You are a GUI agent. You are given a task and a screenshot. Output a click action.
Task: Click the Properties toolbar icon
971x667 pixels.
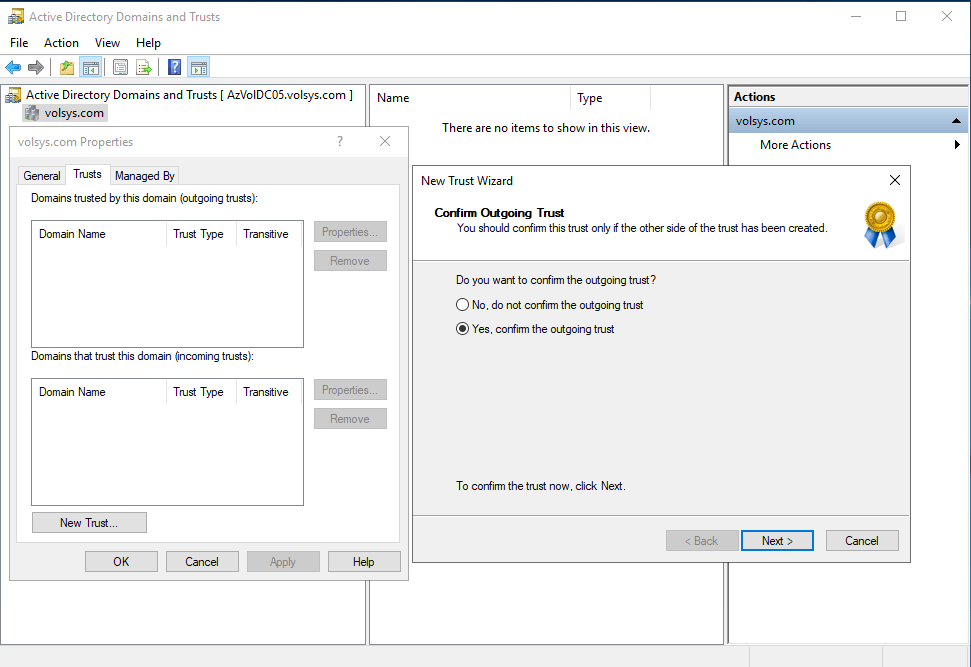[x=121, y=68]
